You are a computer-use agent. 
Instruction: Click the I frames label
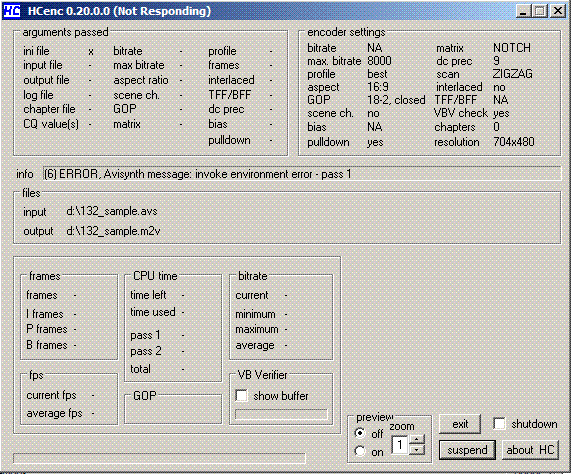(x=45, y=314)
